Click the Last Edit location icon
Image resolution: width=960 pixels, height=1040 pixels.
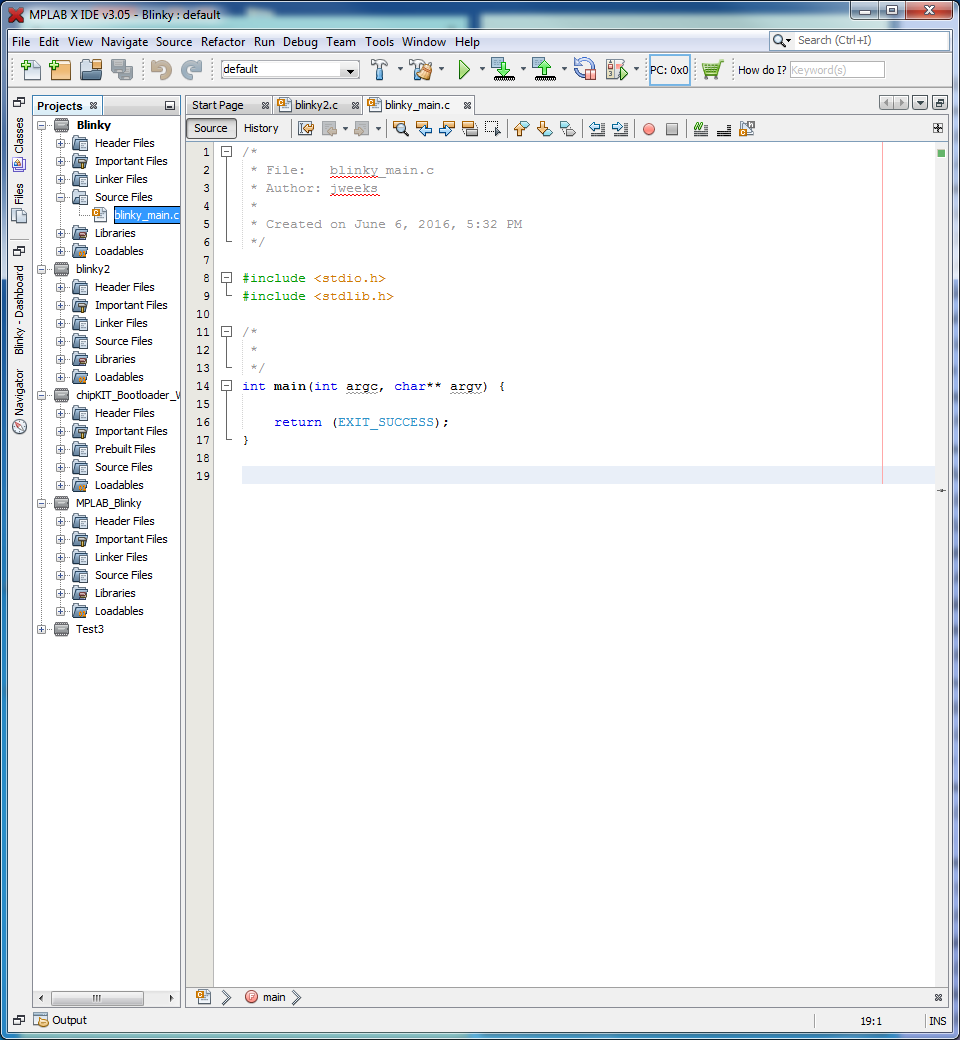pos(306,129)
